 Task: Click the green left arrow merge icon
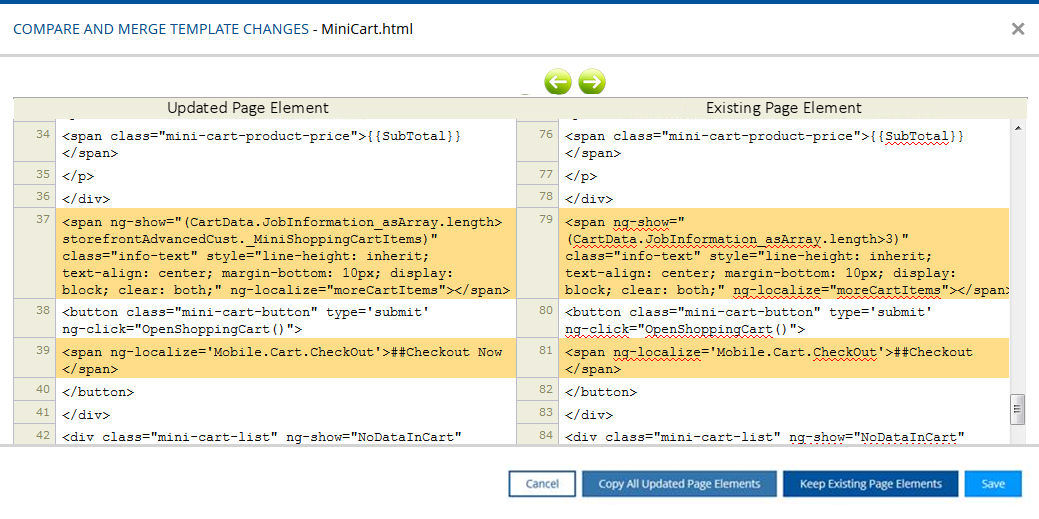[x=558, y=82]
